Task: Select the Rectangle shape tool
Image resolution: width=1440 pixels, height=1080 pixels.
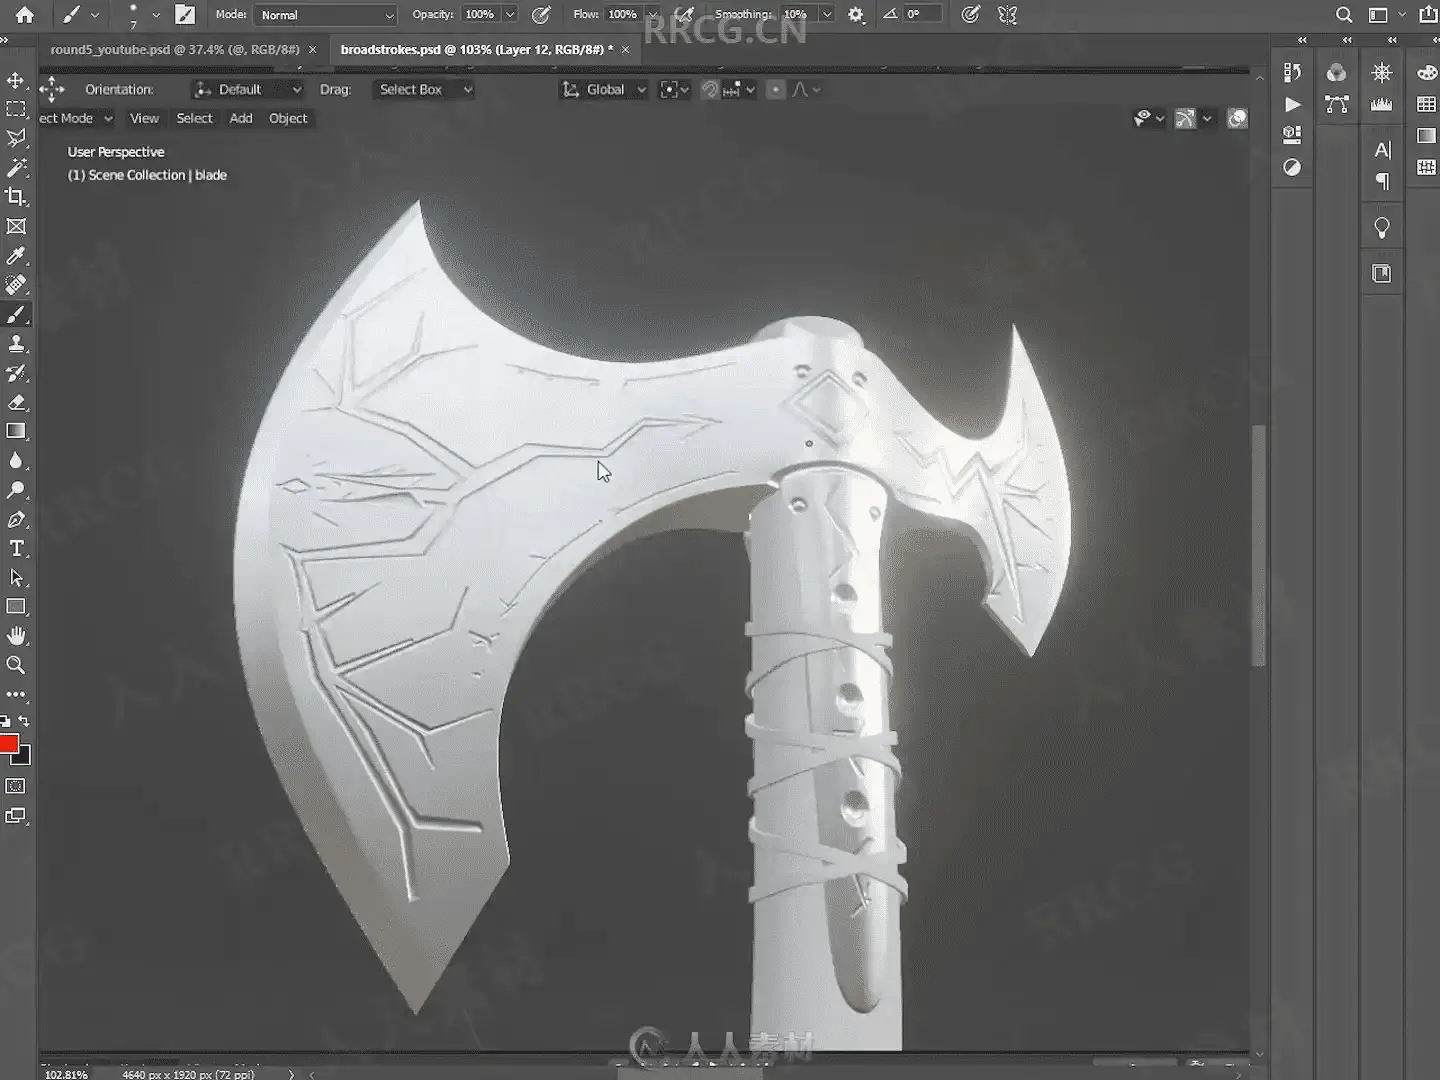Action: point(16,607)
